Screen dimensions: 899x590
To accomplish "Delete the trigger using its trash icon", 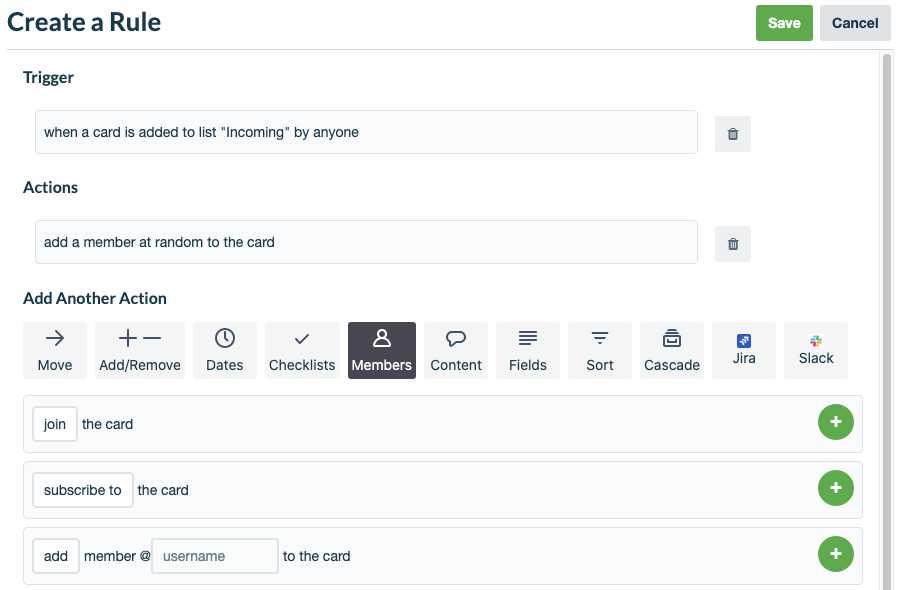I will click(732, 133).
